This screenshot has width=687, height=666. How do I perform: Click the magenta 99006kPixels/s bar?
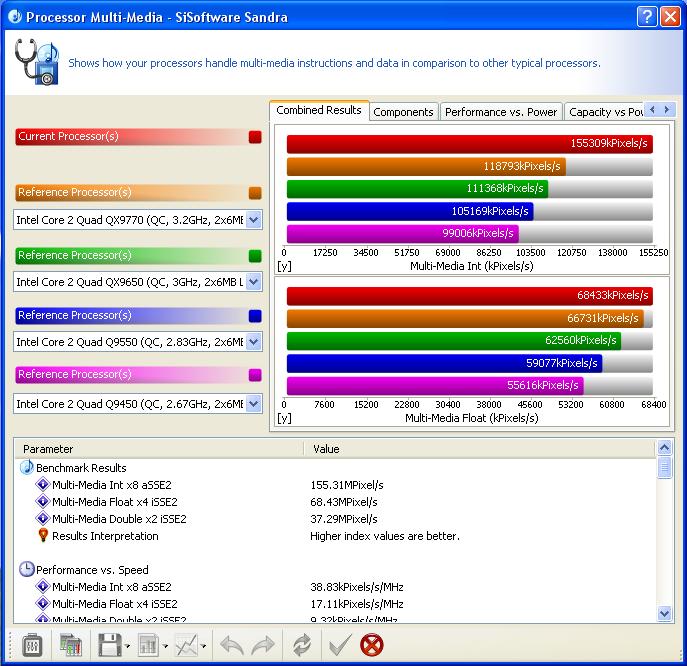click(x=402, y=234)
